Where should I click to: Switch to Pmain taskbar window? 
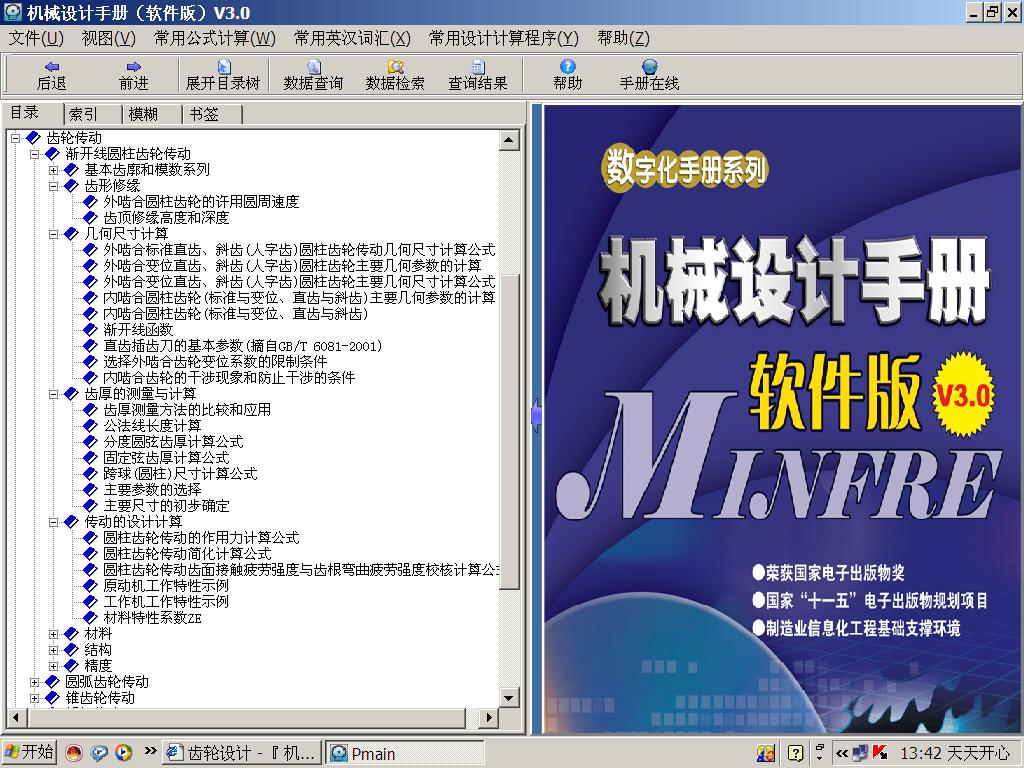[x=404, y=753]
